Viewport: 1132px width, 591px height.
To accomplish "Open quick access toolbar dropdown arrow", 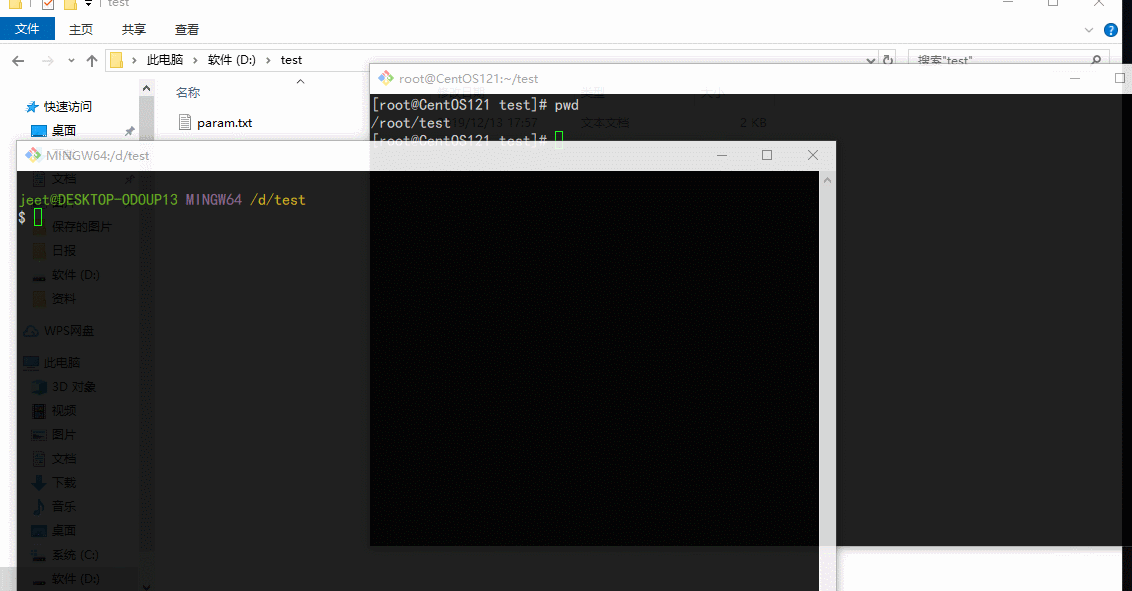I will point(88,4).
